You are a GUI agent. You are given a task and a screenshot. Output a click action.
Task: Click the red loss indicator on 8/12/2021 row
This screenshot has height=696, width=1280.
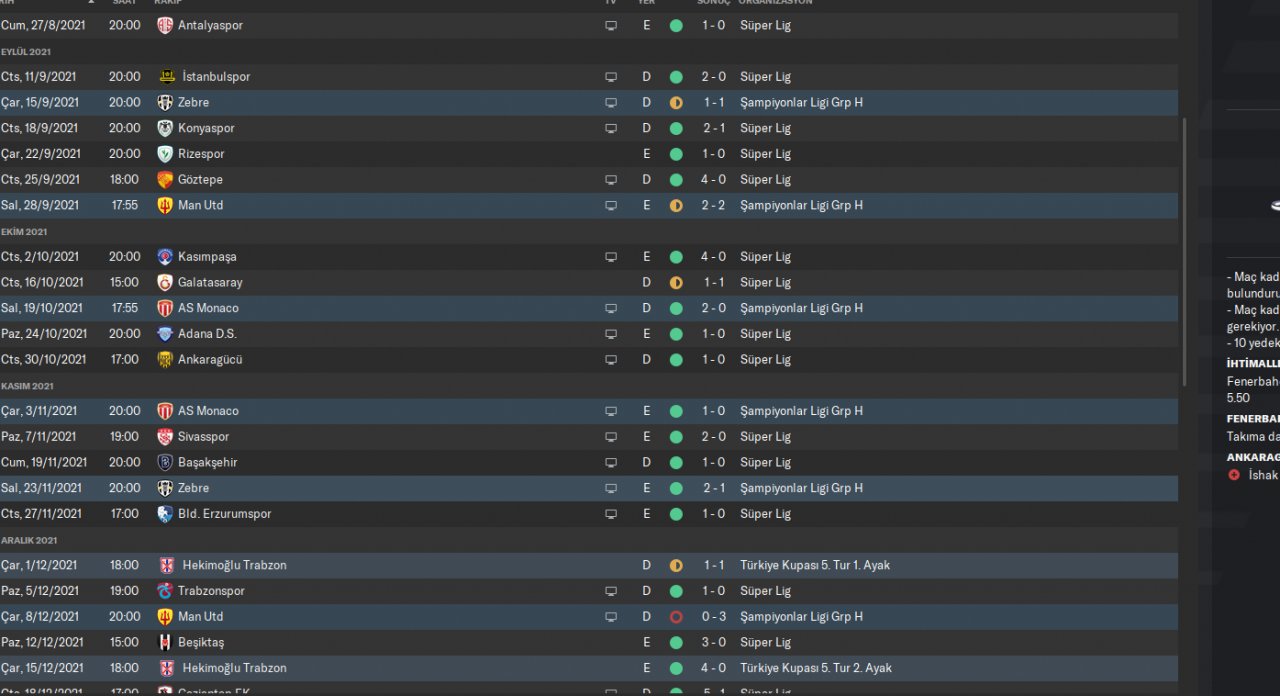pyautogui.click(x=676, y=617)
